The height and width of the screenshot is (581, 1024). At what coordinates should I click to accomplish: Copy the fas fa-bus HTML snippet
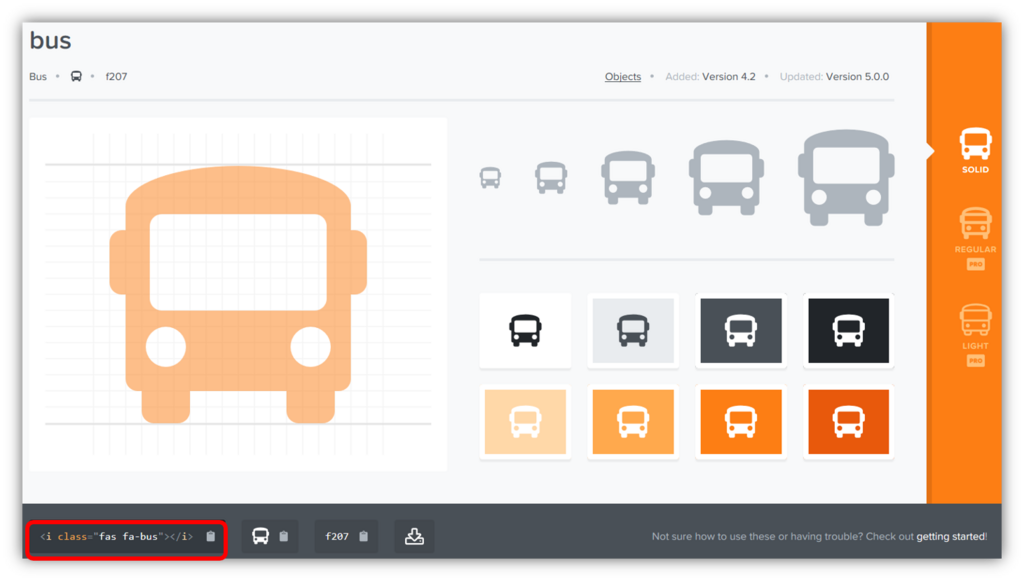127,537
